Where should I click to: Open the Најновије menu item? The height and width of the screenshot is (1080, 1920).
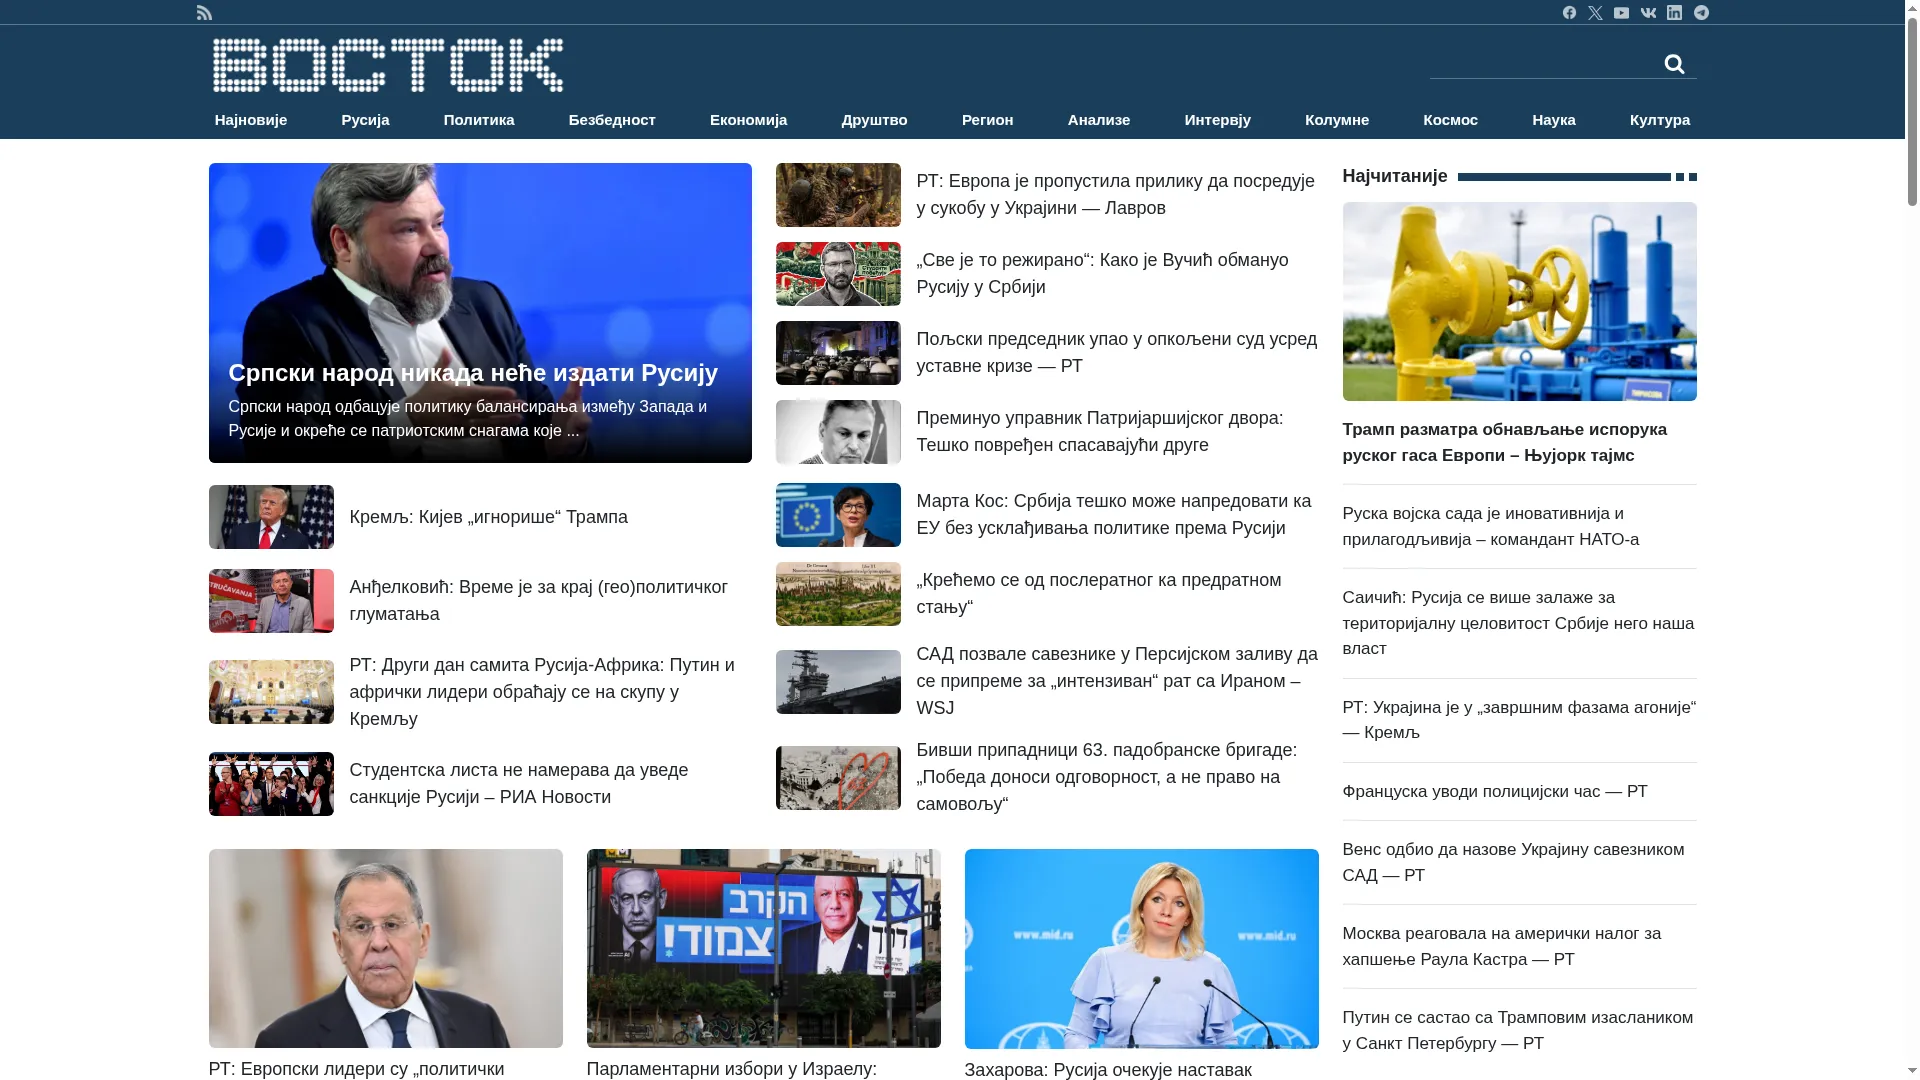coord(251,120)
